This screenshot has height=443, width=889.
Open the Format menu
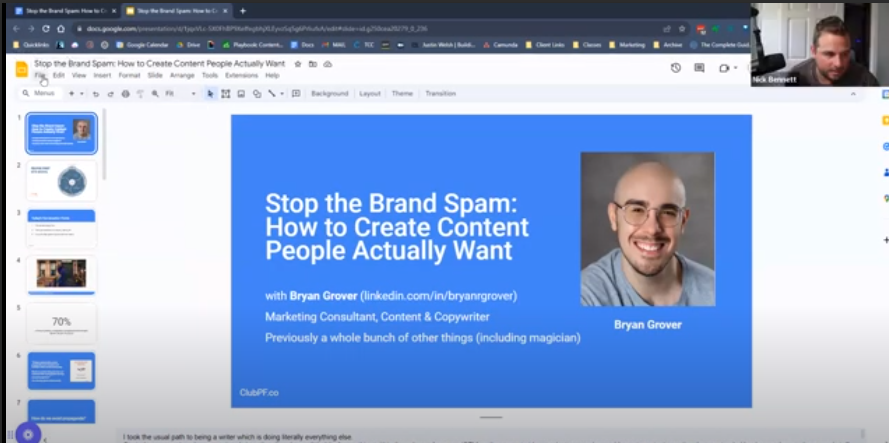pos(129,75)
